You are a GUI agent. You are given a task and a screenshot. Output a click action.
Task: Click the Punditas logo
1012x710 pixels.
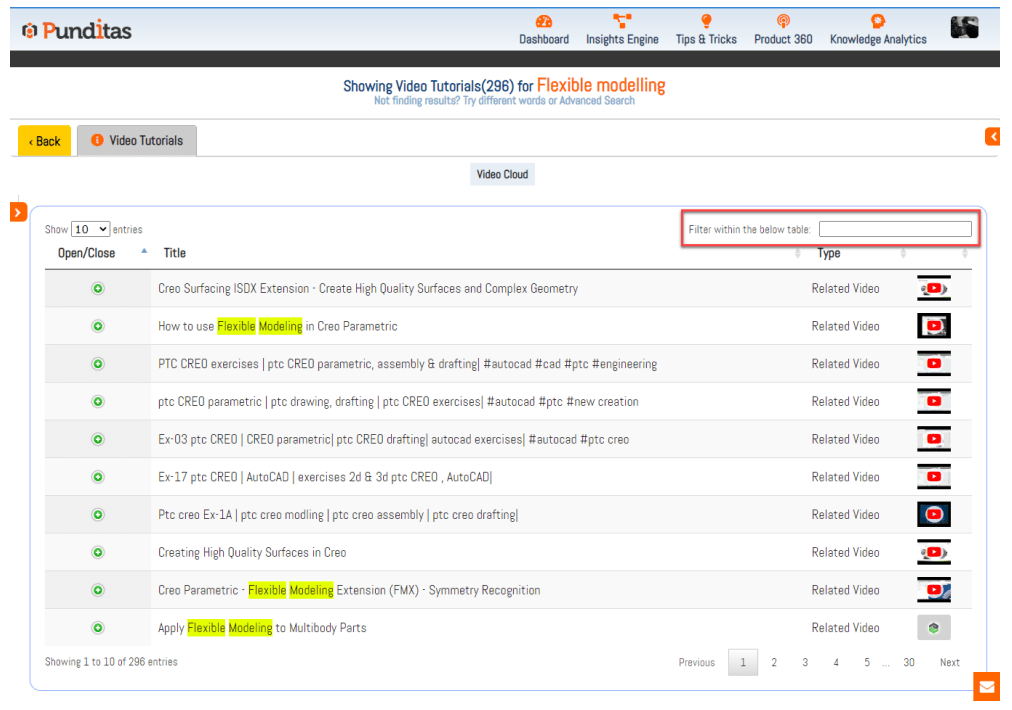[78, 31]
